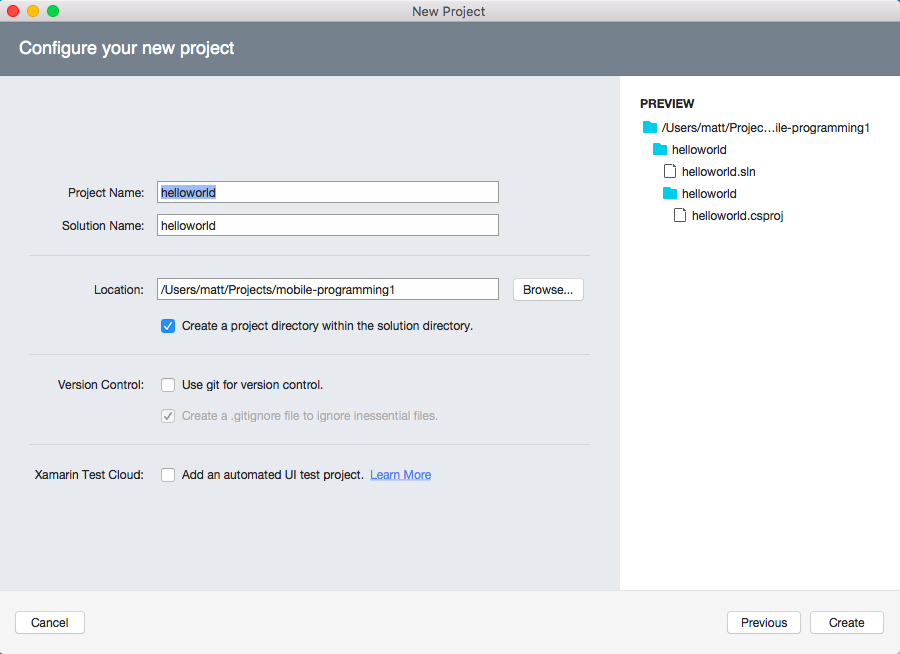Click the disabled .gitignore file checkbox
The image size is (900, 654).
point(168,416)
